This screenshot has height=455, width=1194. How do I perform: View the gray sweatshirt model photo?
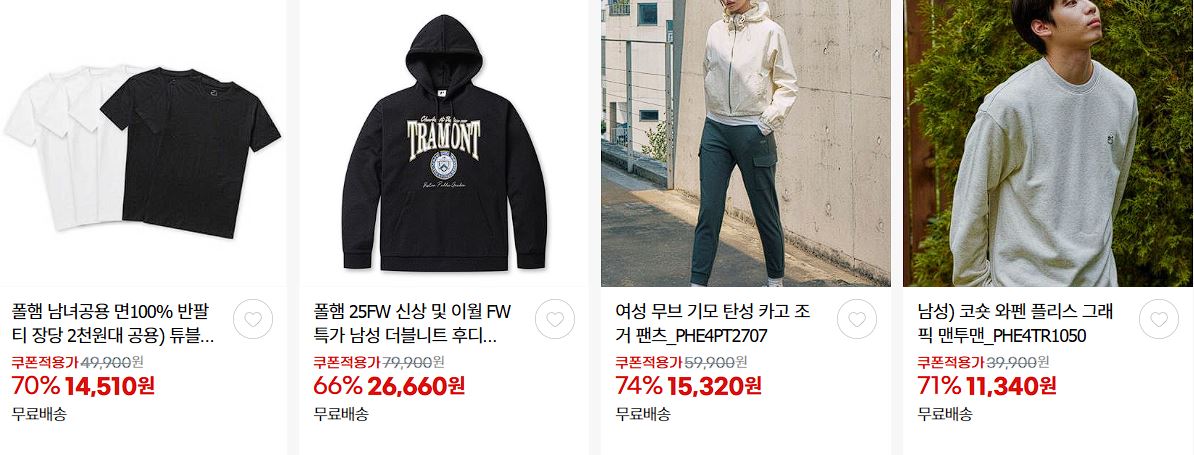click(1049, 143)
